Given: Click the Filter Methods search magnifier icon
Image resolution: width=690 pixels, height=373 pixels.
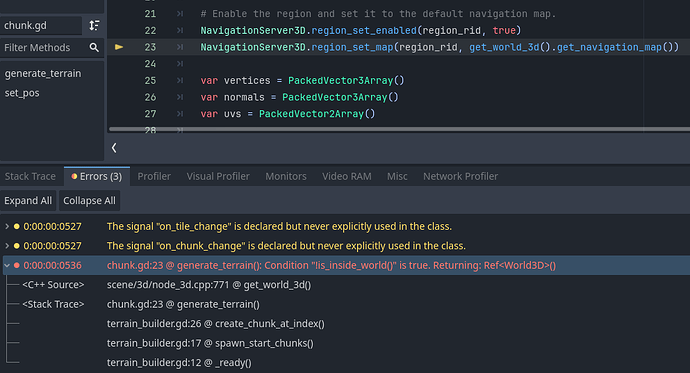Looking at the screenshot, I should coord(94,48).
